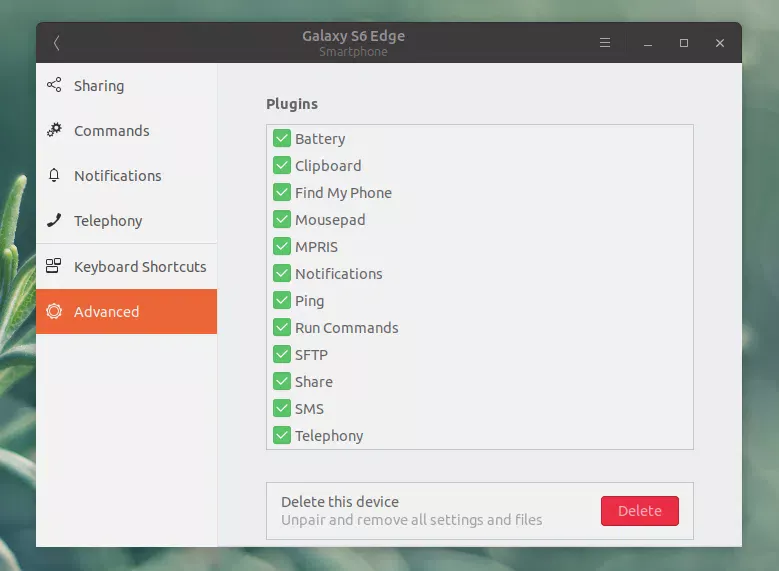Minimize the Galaxy S6 Edge window
Image resolution: width=779 pixels, height=571 pixels.
pos(648,43)
